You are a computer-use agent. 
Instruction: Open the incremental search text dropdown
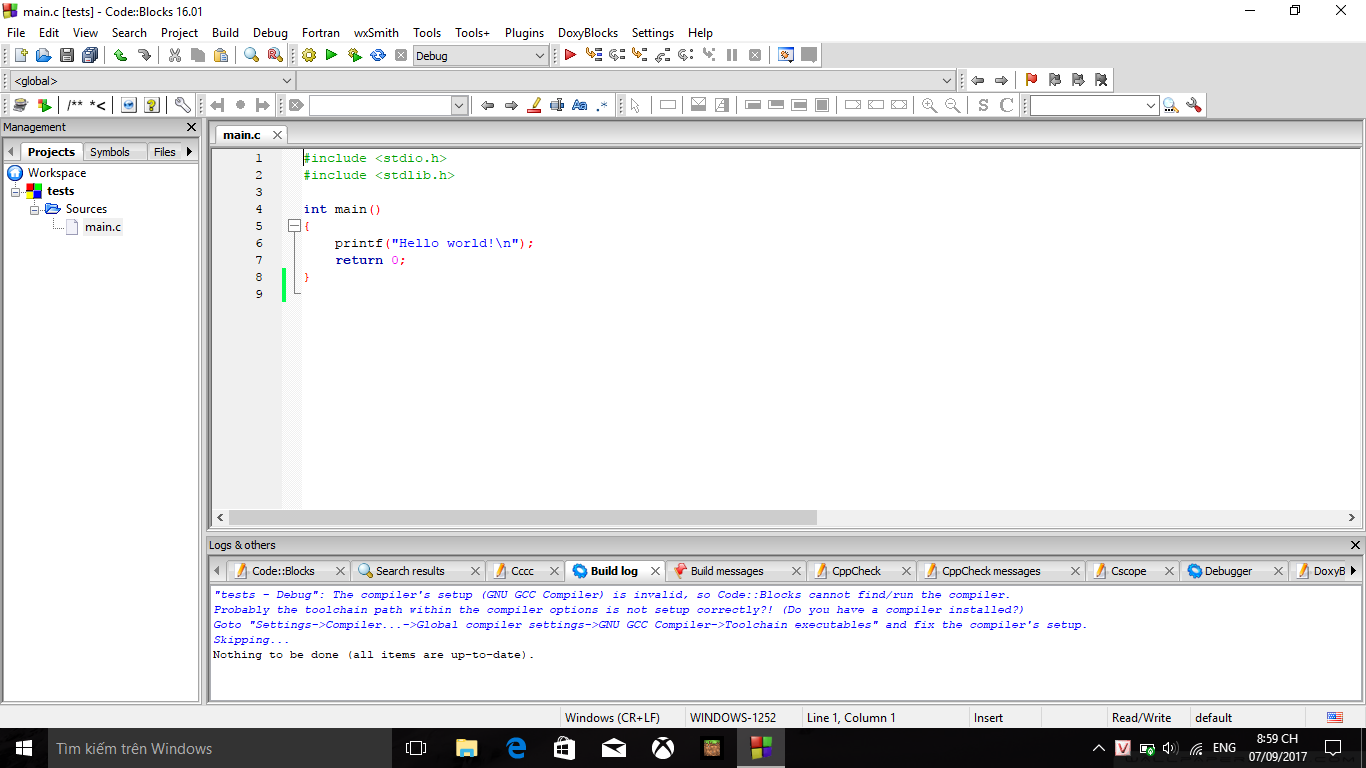pyautogui.click(x=460, y=105)
